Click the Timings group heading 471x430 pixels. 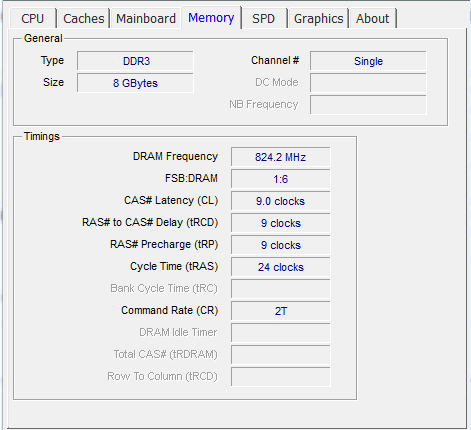pyautogui.click(x=42, y=136)
